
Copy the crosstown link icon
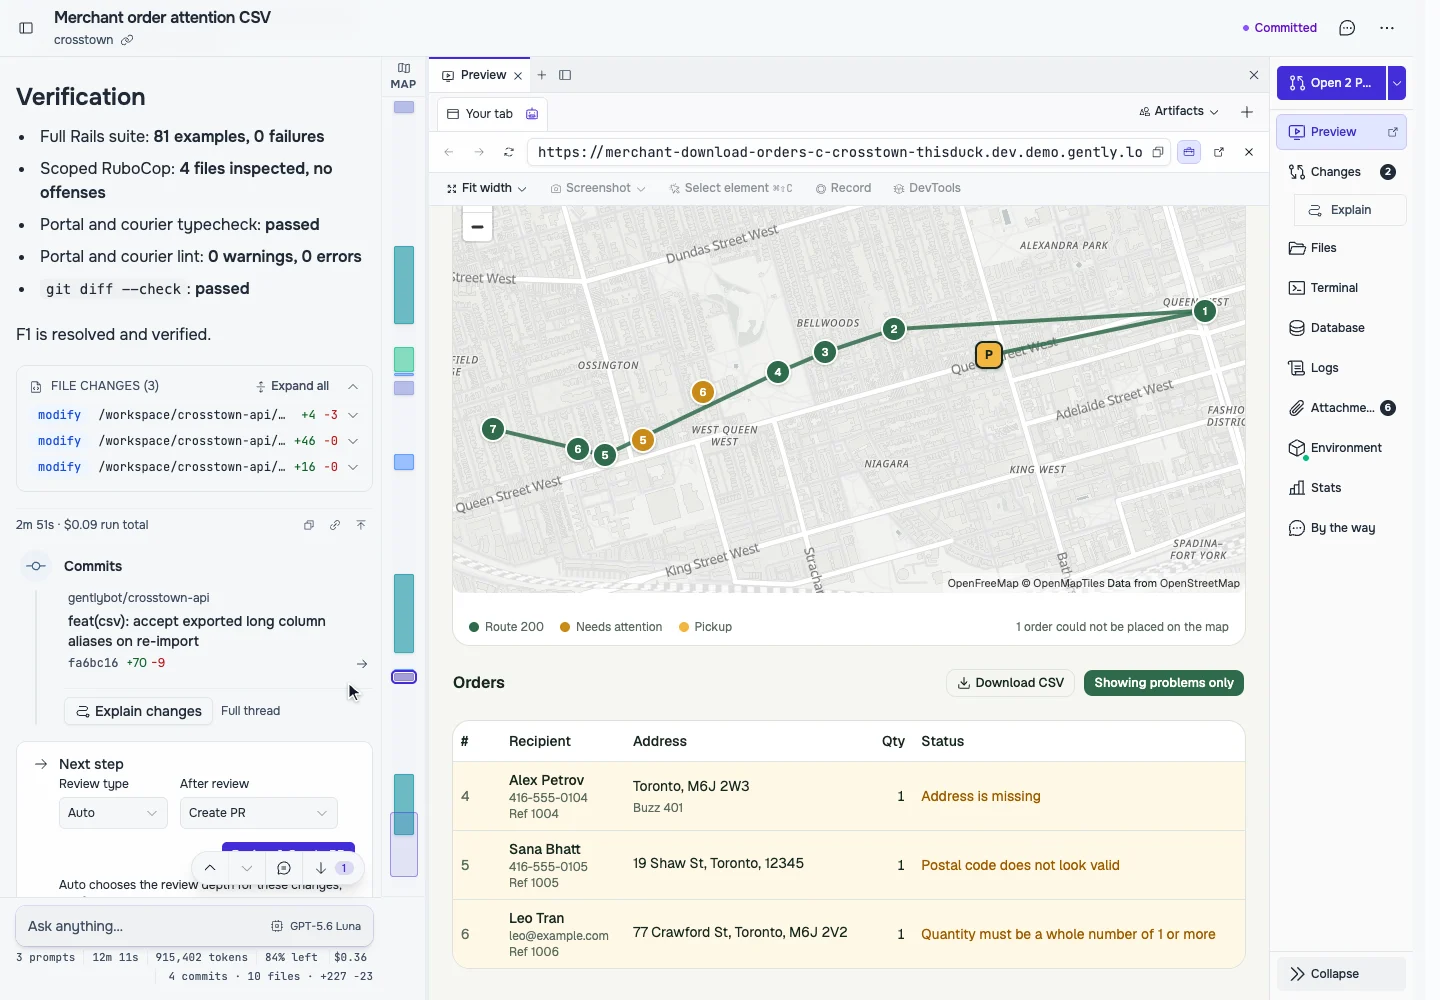[x=127, y=40]
